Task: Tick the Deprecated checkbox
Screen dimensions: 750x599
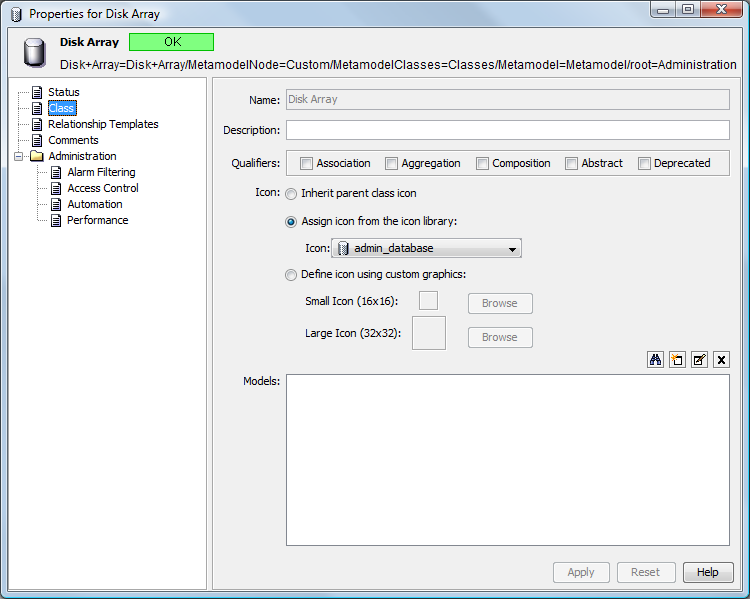Action: [x=644, y=164]
